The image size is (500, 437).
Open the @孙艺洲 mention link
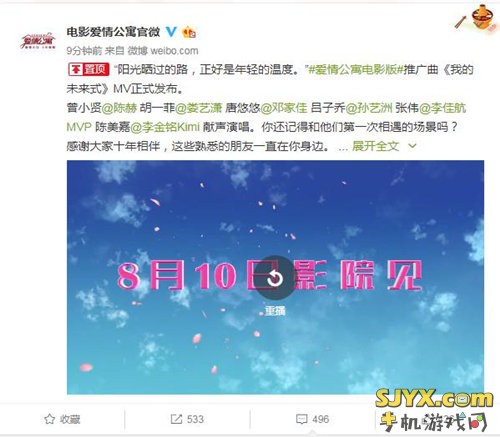pos(369,108)
